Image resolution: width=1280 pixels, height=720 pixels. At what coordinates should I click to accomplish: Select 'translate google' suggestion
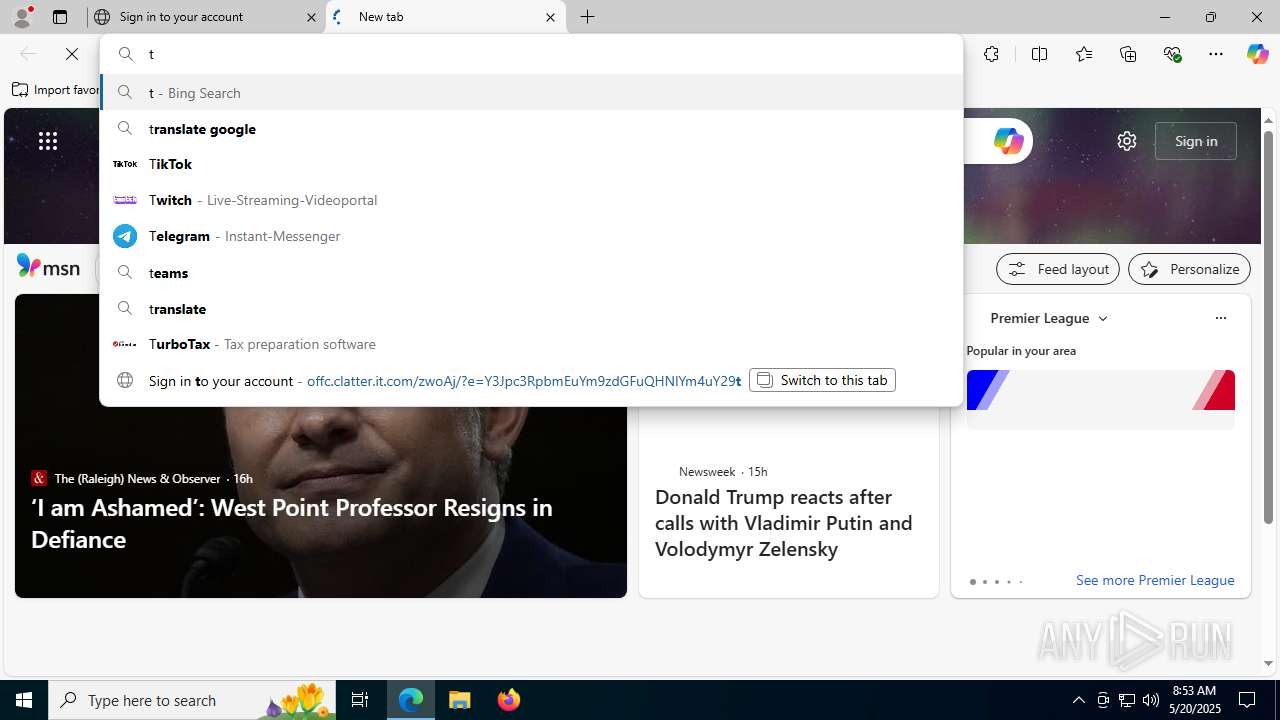(x=531, y=128)
